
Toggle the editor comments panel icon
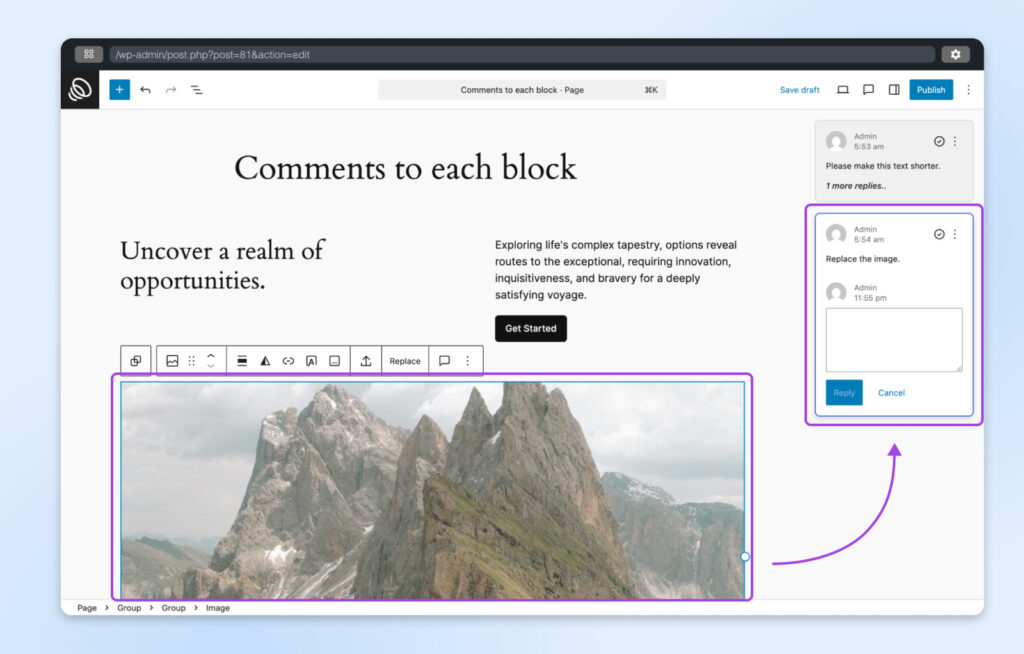point(867,89)
